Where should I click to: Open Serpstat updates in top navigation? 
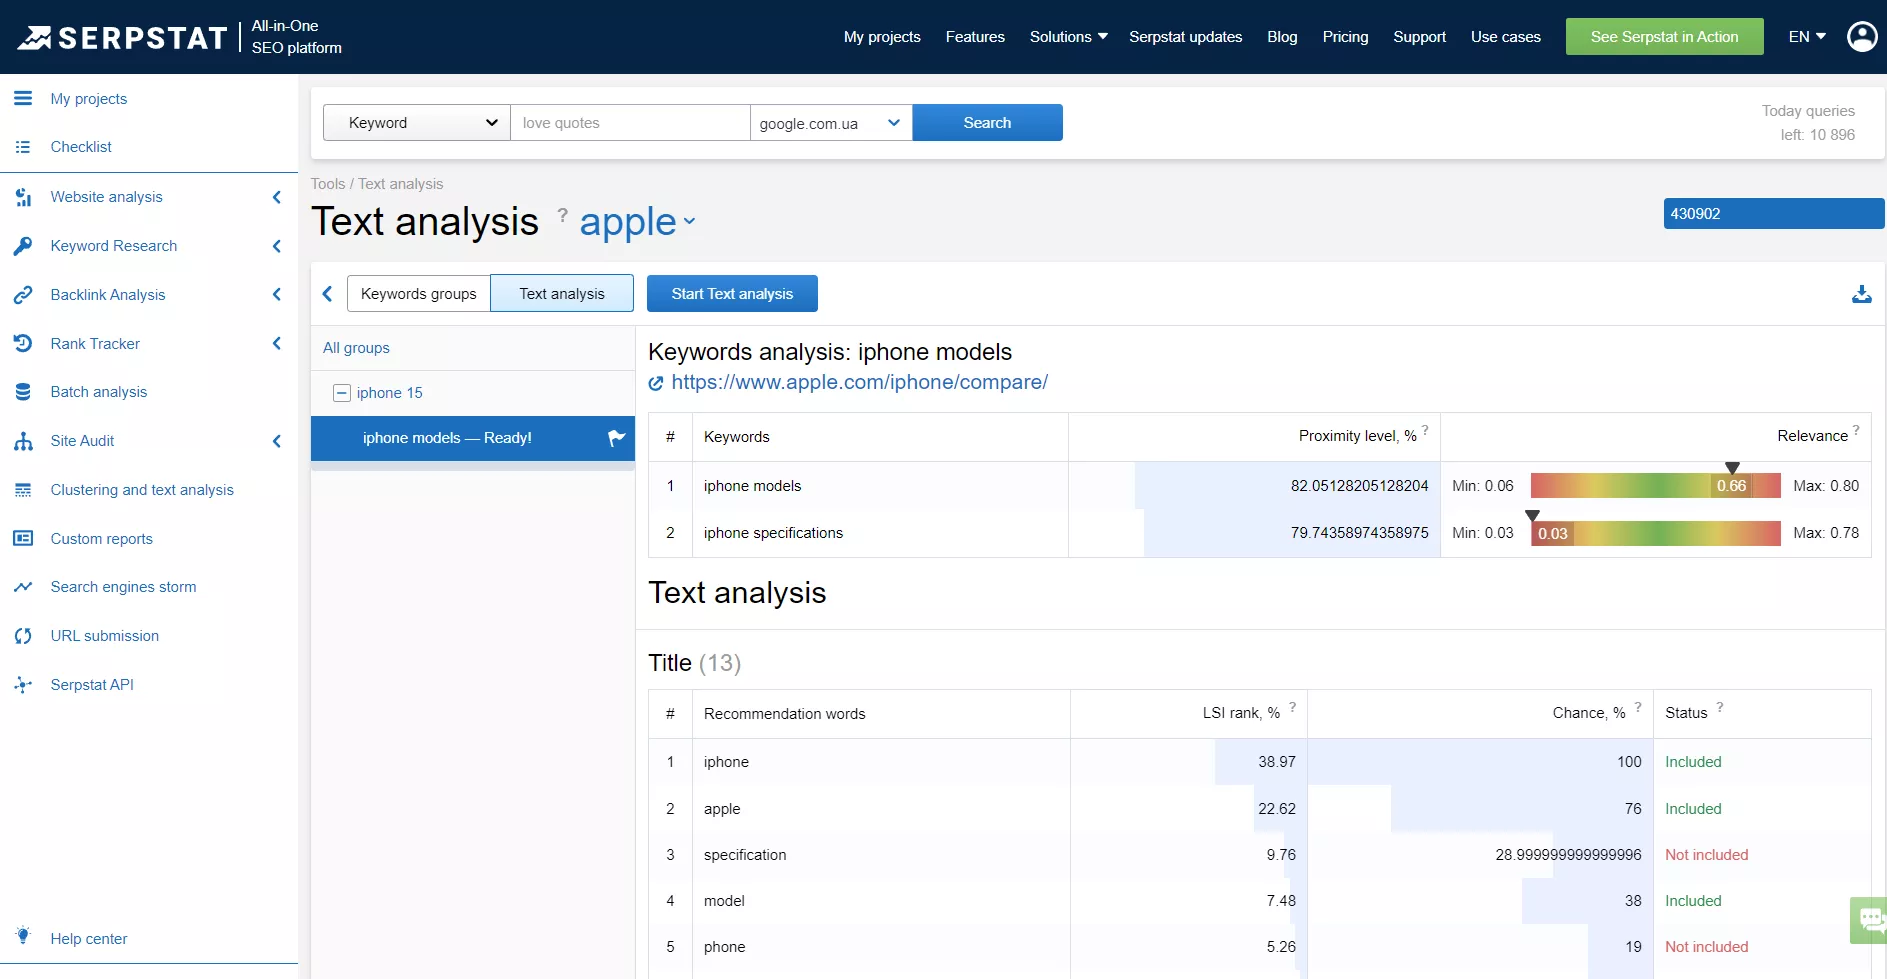[1186, 37]
